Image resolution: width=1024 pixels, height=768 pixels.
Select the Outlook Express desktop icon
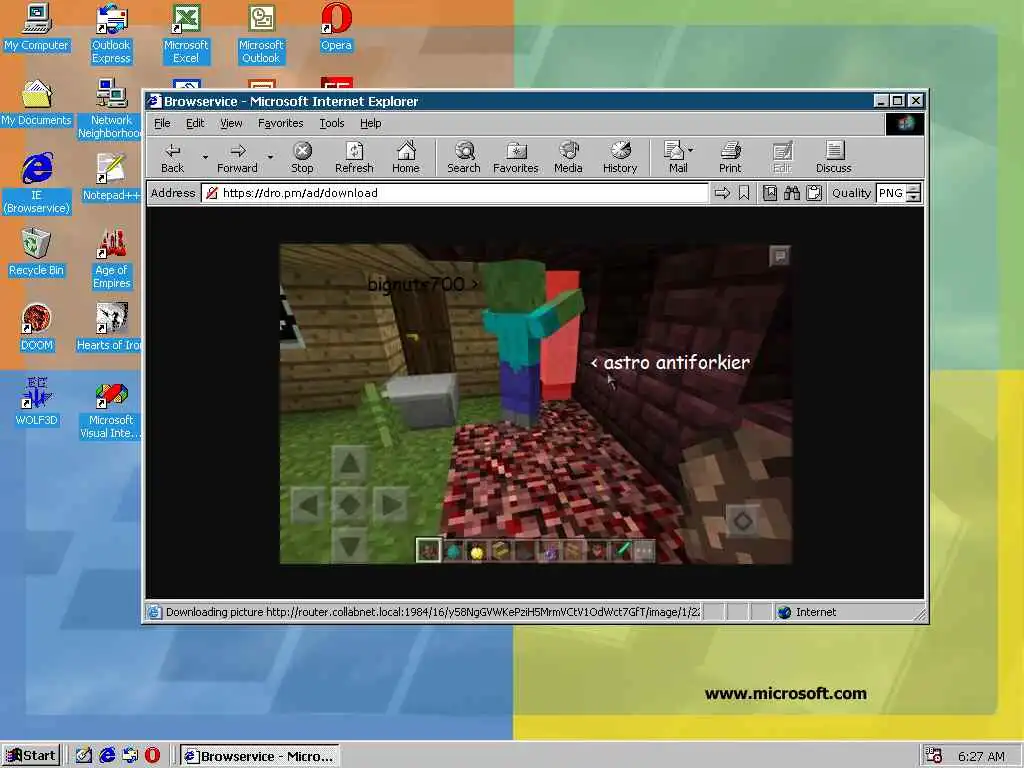coord(111,34)
